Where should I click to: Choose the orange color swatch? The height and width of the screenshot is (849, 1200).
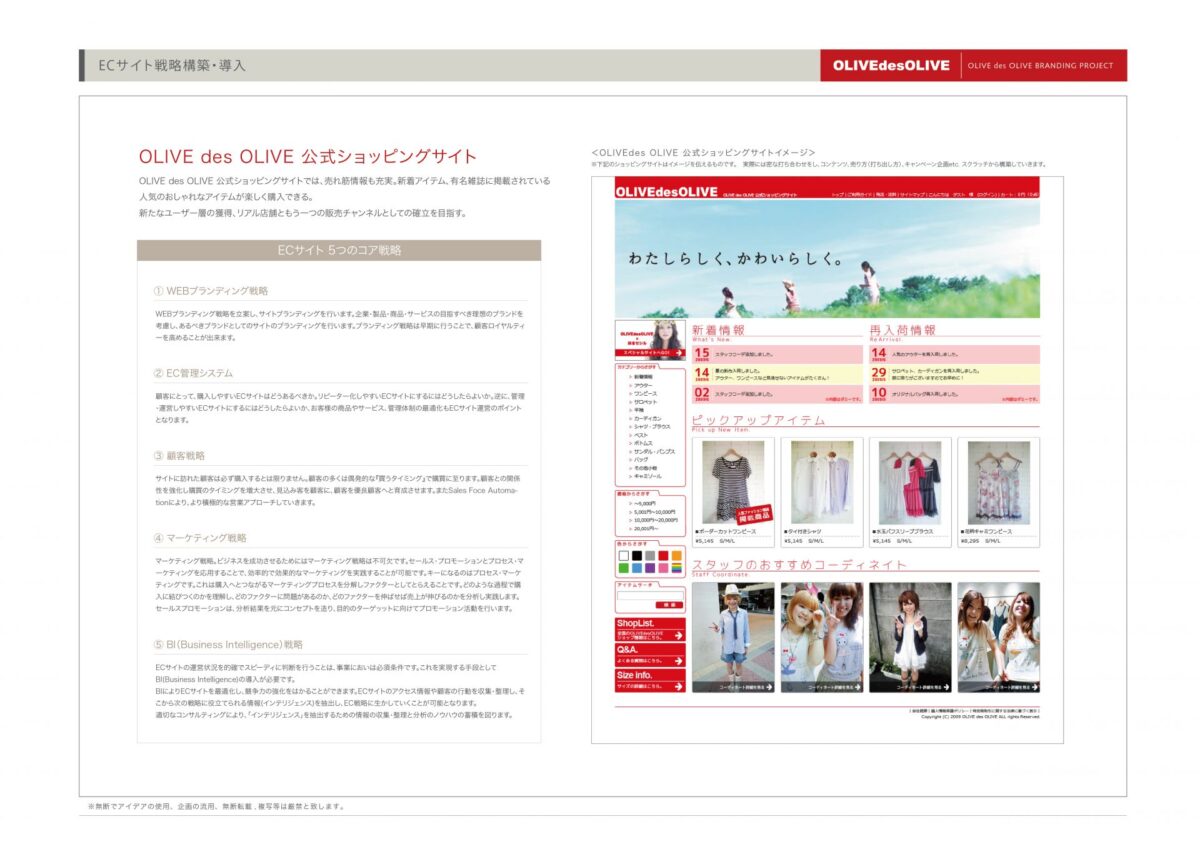677,555
